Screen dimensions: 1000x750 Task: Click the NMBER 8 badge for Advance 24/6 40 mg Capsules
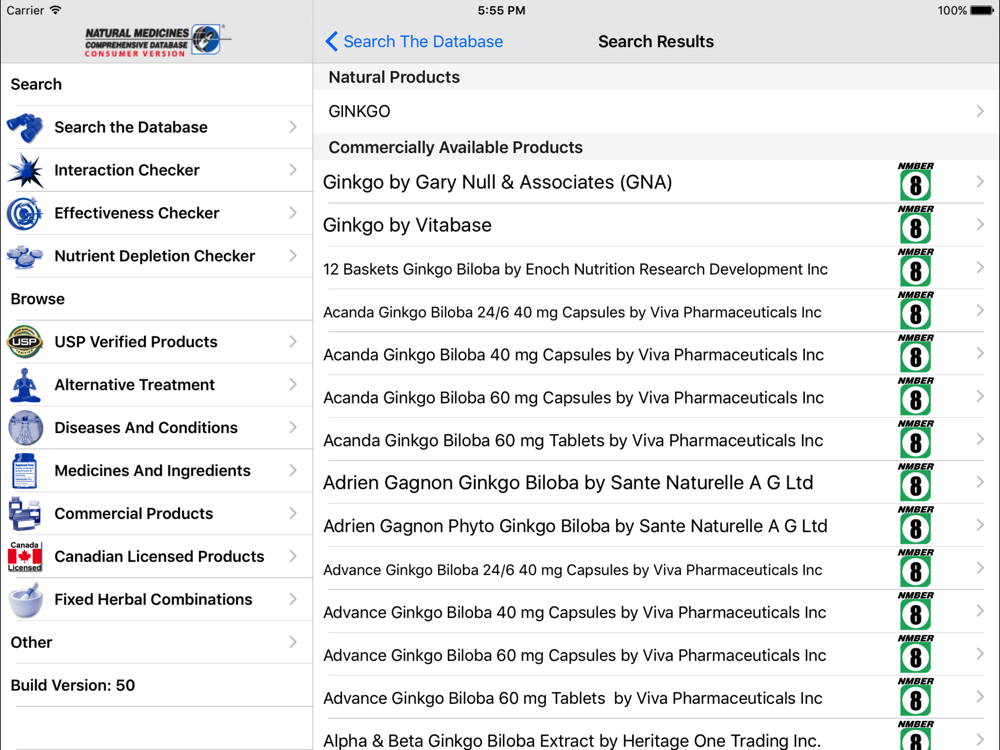(x=915, y=569)
